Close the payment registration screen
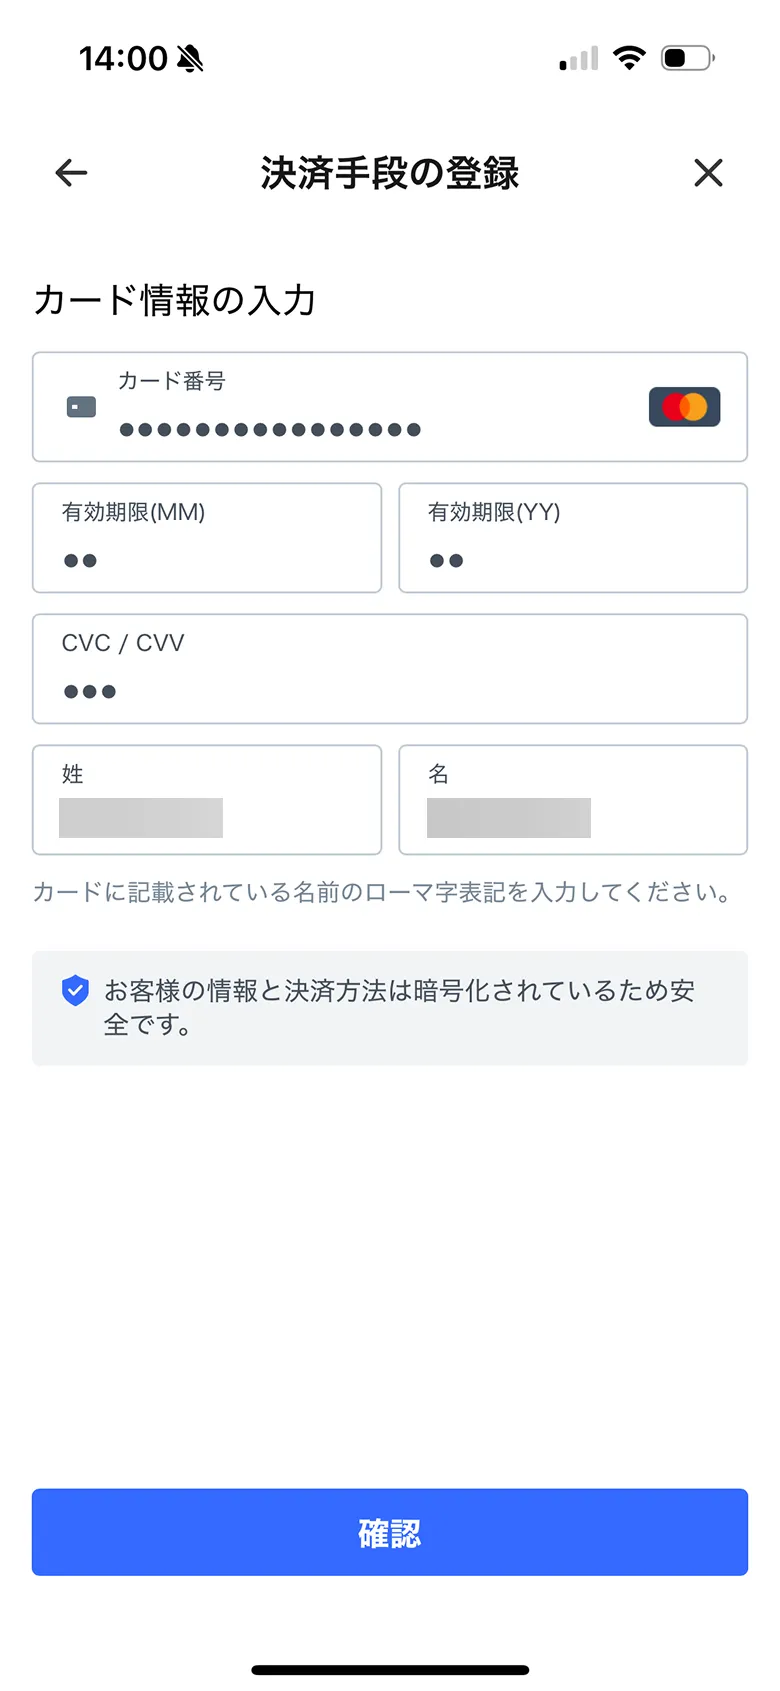 pyautogui.click(x=708, y=173)
